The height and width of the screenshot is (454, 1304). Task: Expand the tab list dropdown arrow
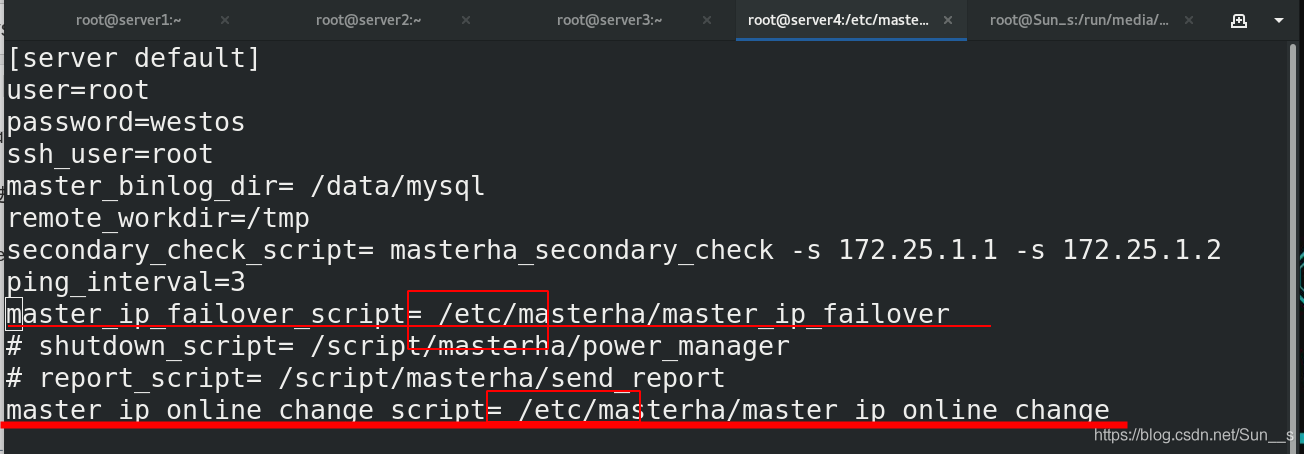[x=1279, y=20]
